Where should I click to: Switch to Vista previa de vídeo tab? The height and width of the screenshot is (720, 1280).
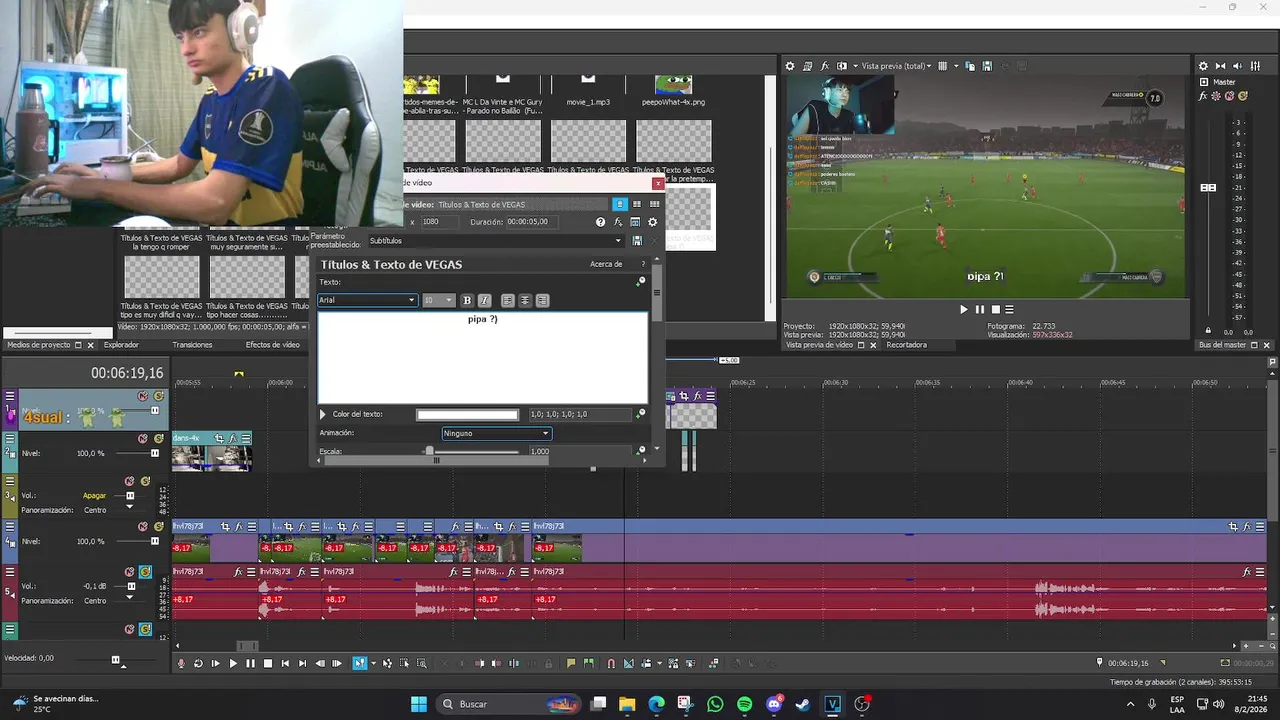[820, 345]
